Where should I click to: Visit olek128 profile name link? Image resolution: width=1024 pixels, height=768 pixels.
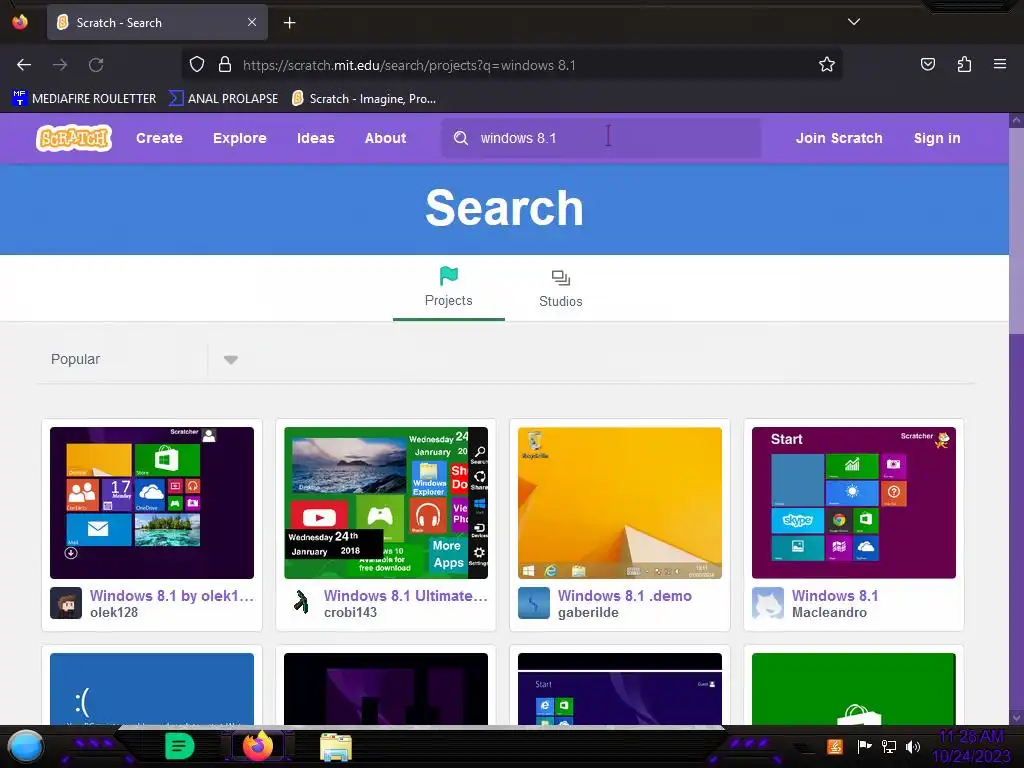click(x=114, y=613)
